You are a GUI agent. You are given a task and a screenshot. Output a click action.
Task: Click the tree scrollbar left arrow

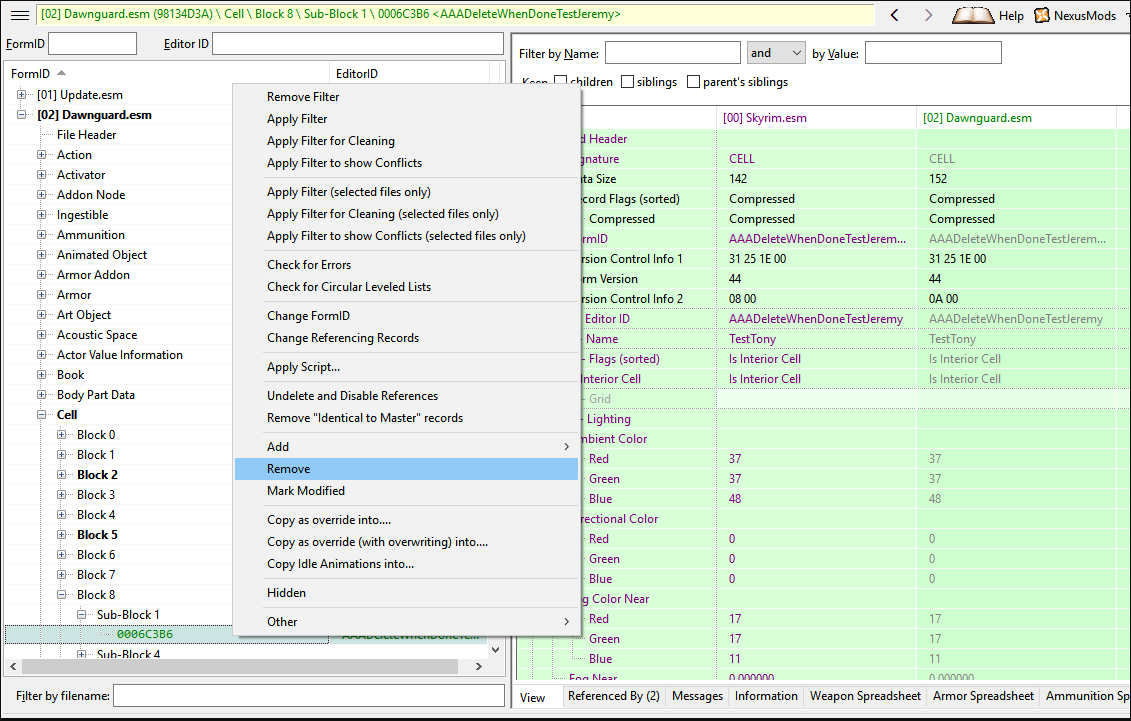(12, 667)
